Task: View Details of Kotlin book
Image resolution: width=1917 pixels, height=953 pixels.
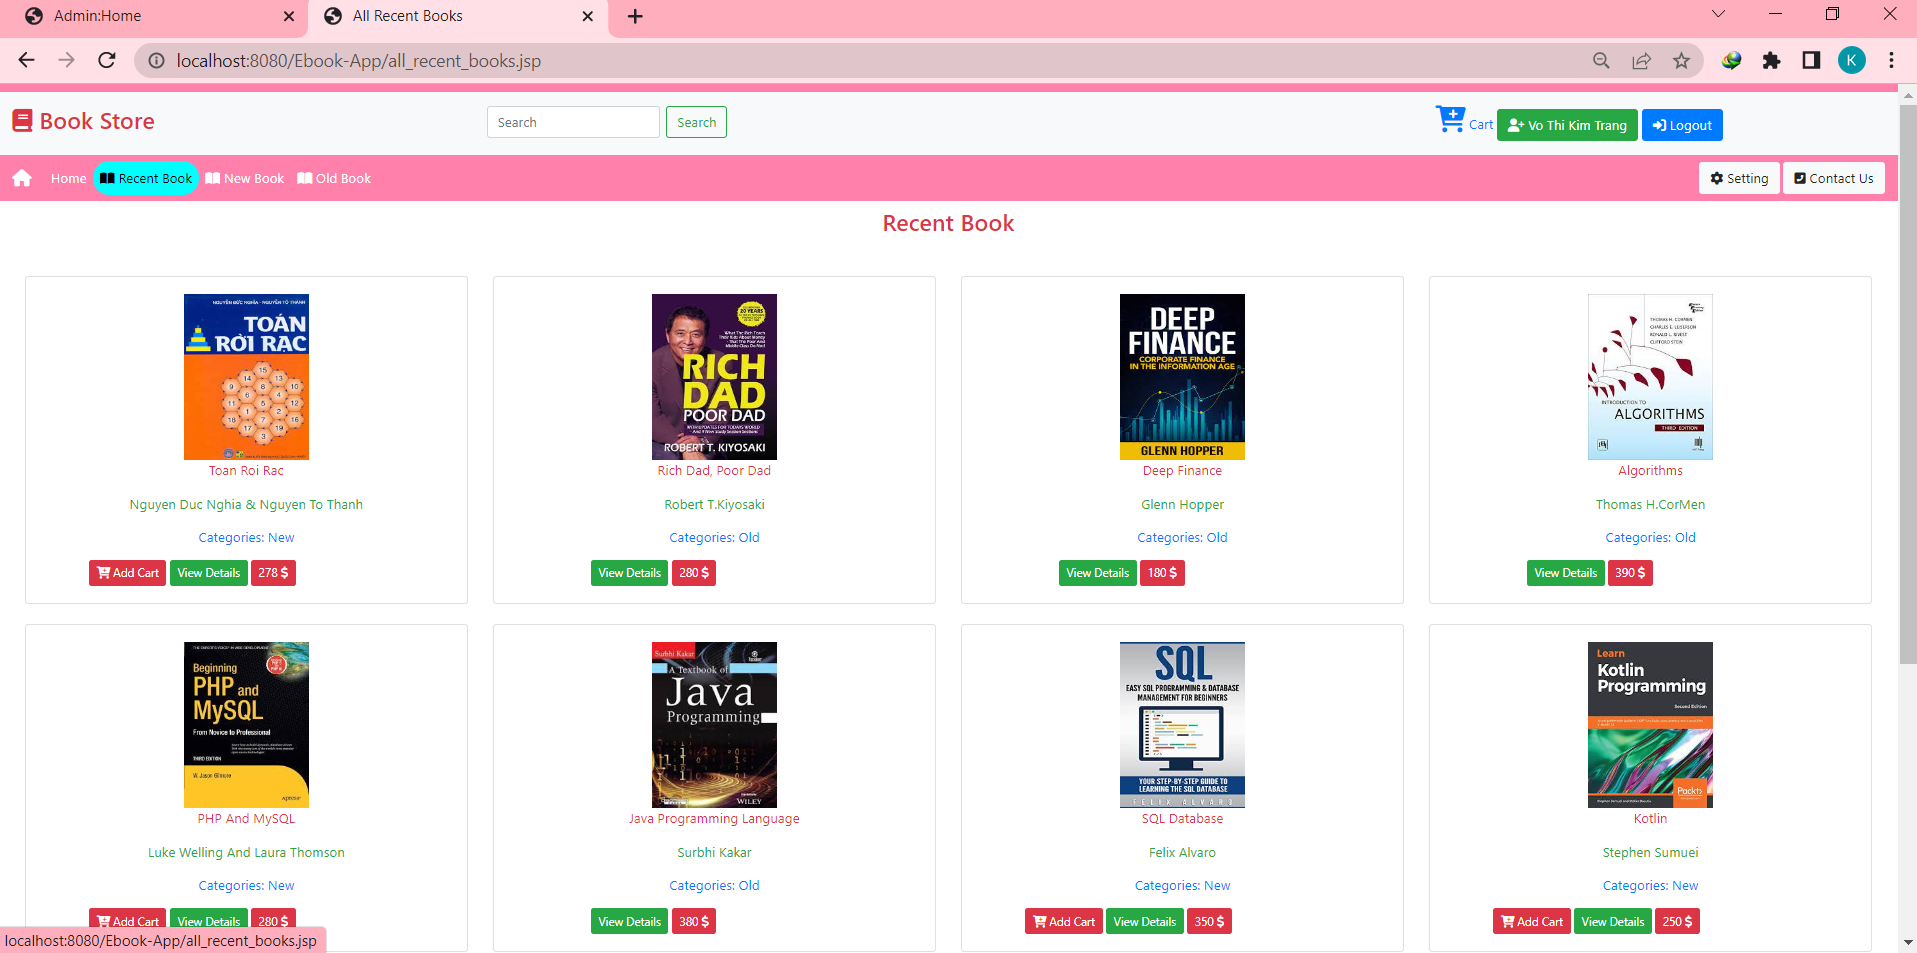Action: [x=1613, y=921]
